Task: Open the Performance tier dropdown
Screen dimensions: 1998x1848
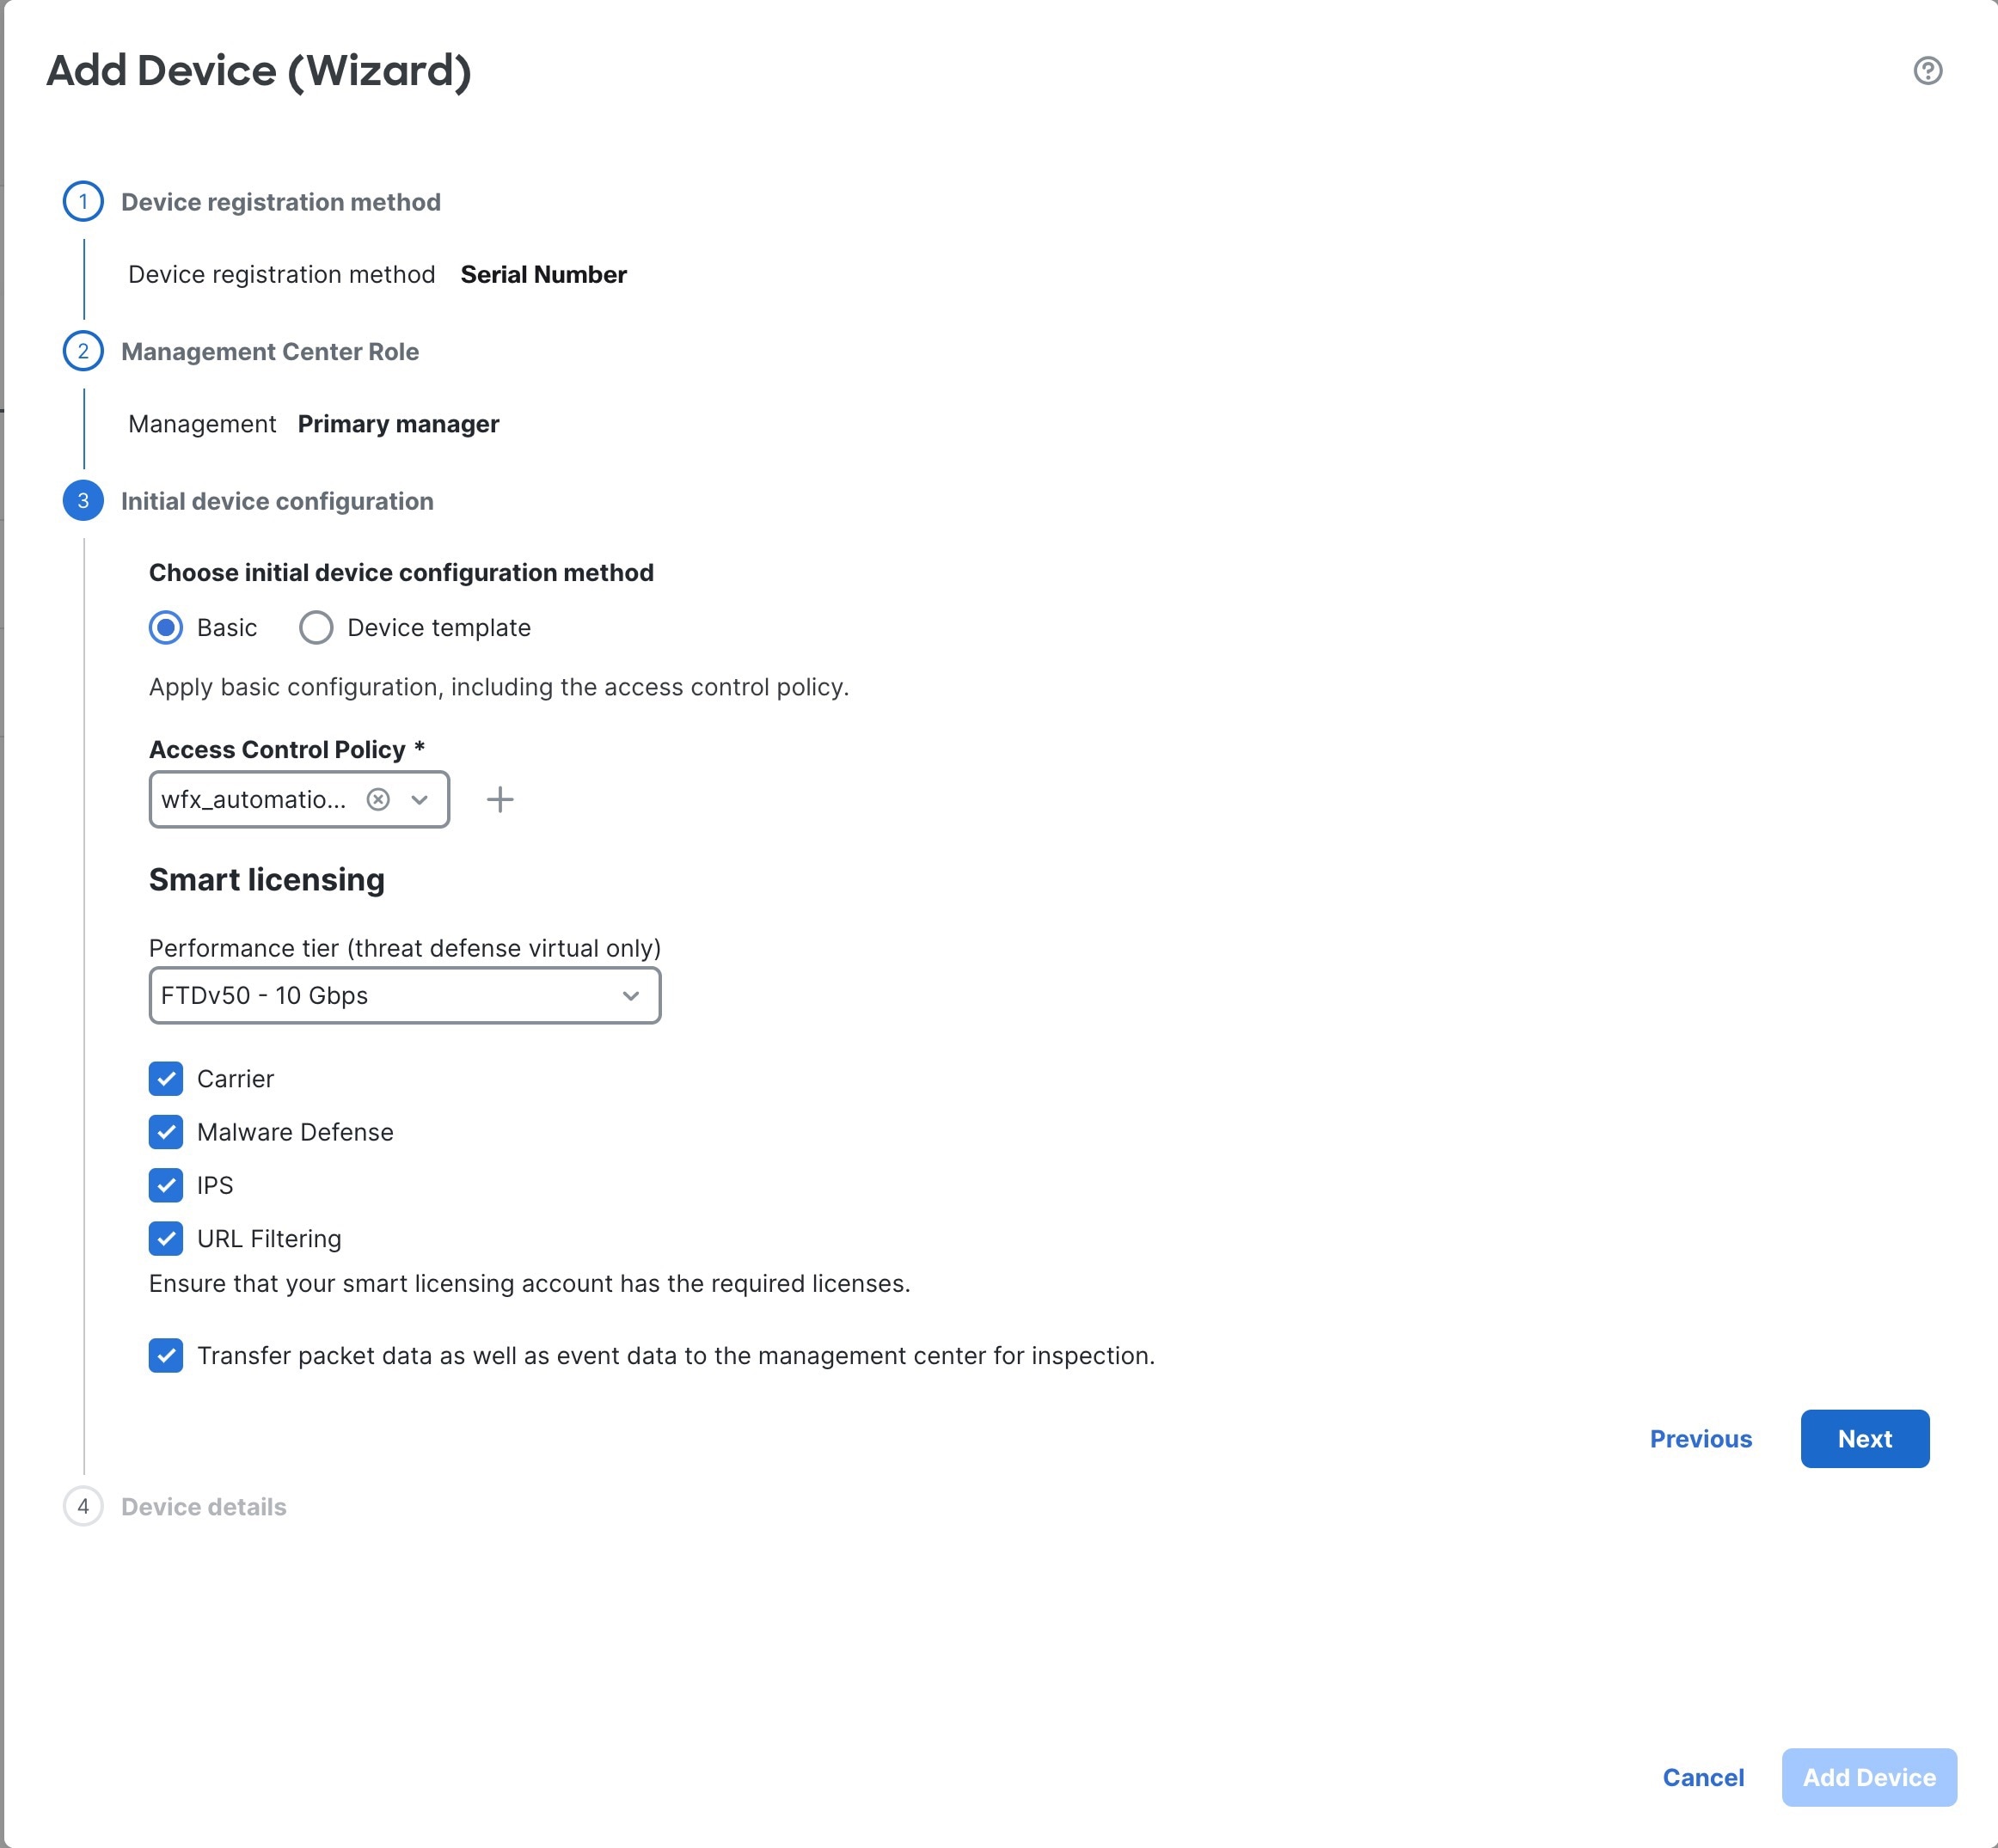Action: point(405,995)
